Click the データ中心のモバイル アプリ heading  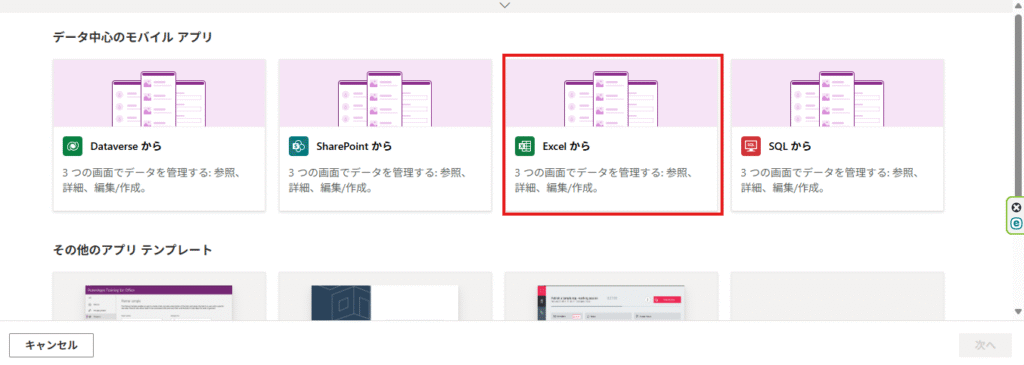click(133, 37)
